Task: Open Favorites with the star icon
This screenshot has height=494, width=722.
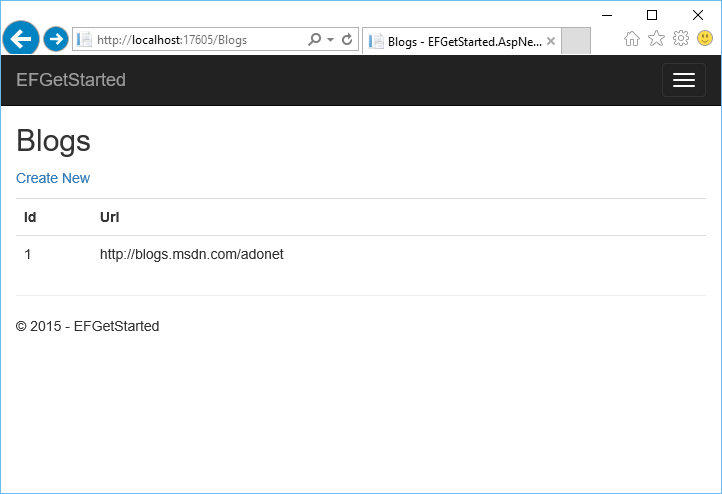Action: [656, 39]
